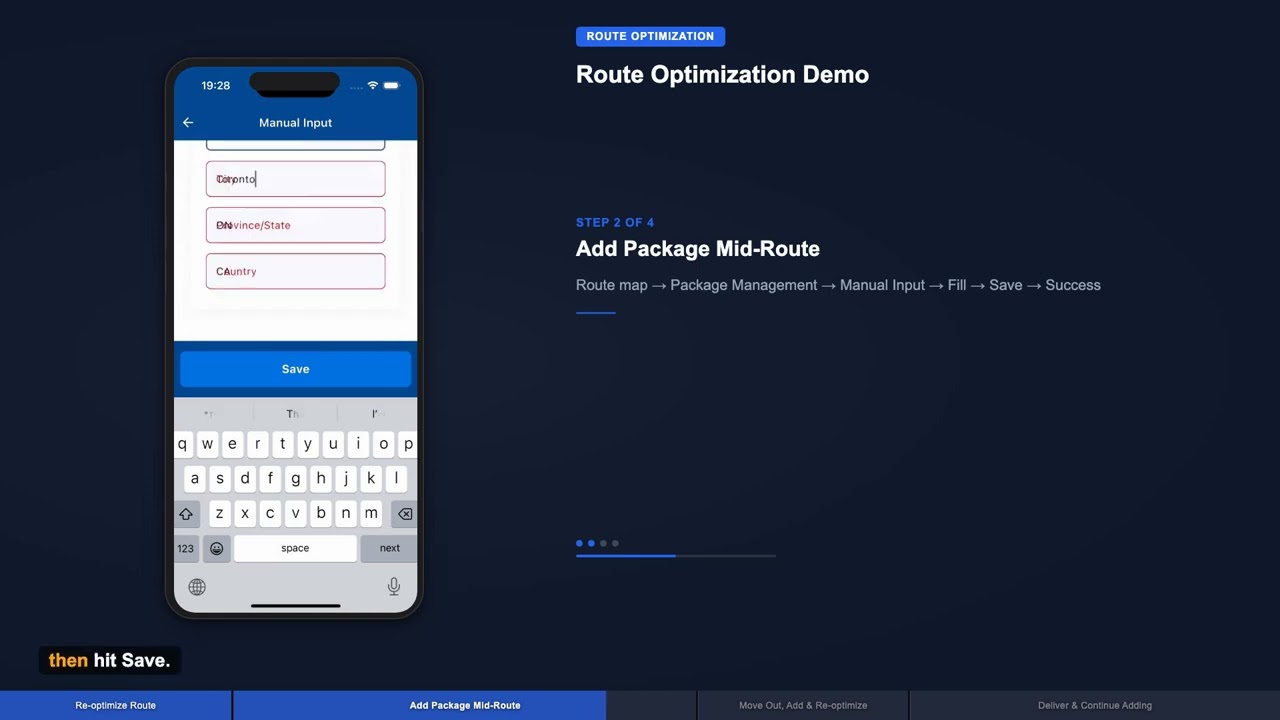
Task: Open the Move Out, Add & Re-optimize chapter
Action: tap(803, 705)
